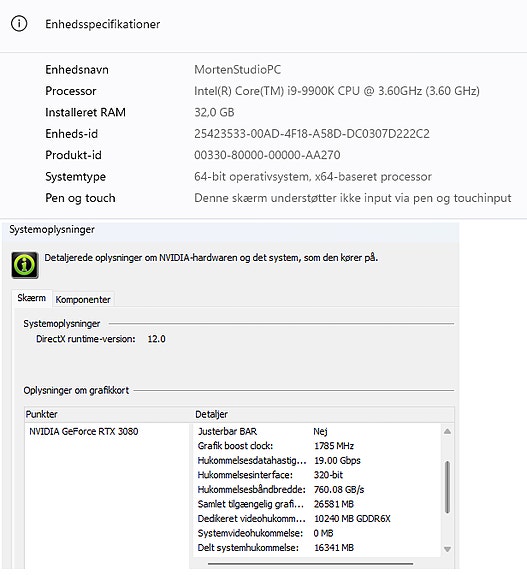The width and height of the screenshot is (527, 575).
Task: Click the info icon beside Enhedsspecifikationer
Action: [x=19, y=24]
